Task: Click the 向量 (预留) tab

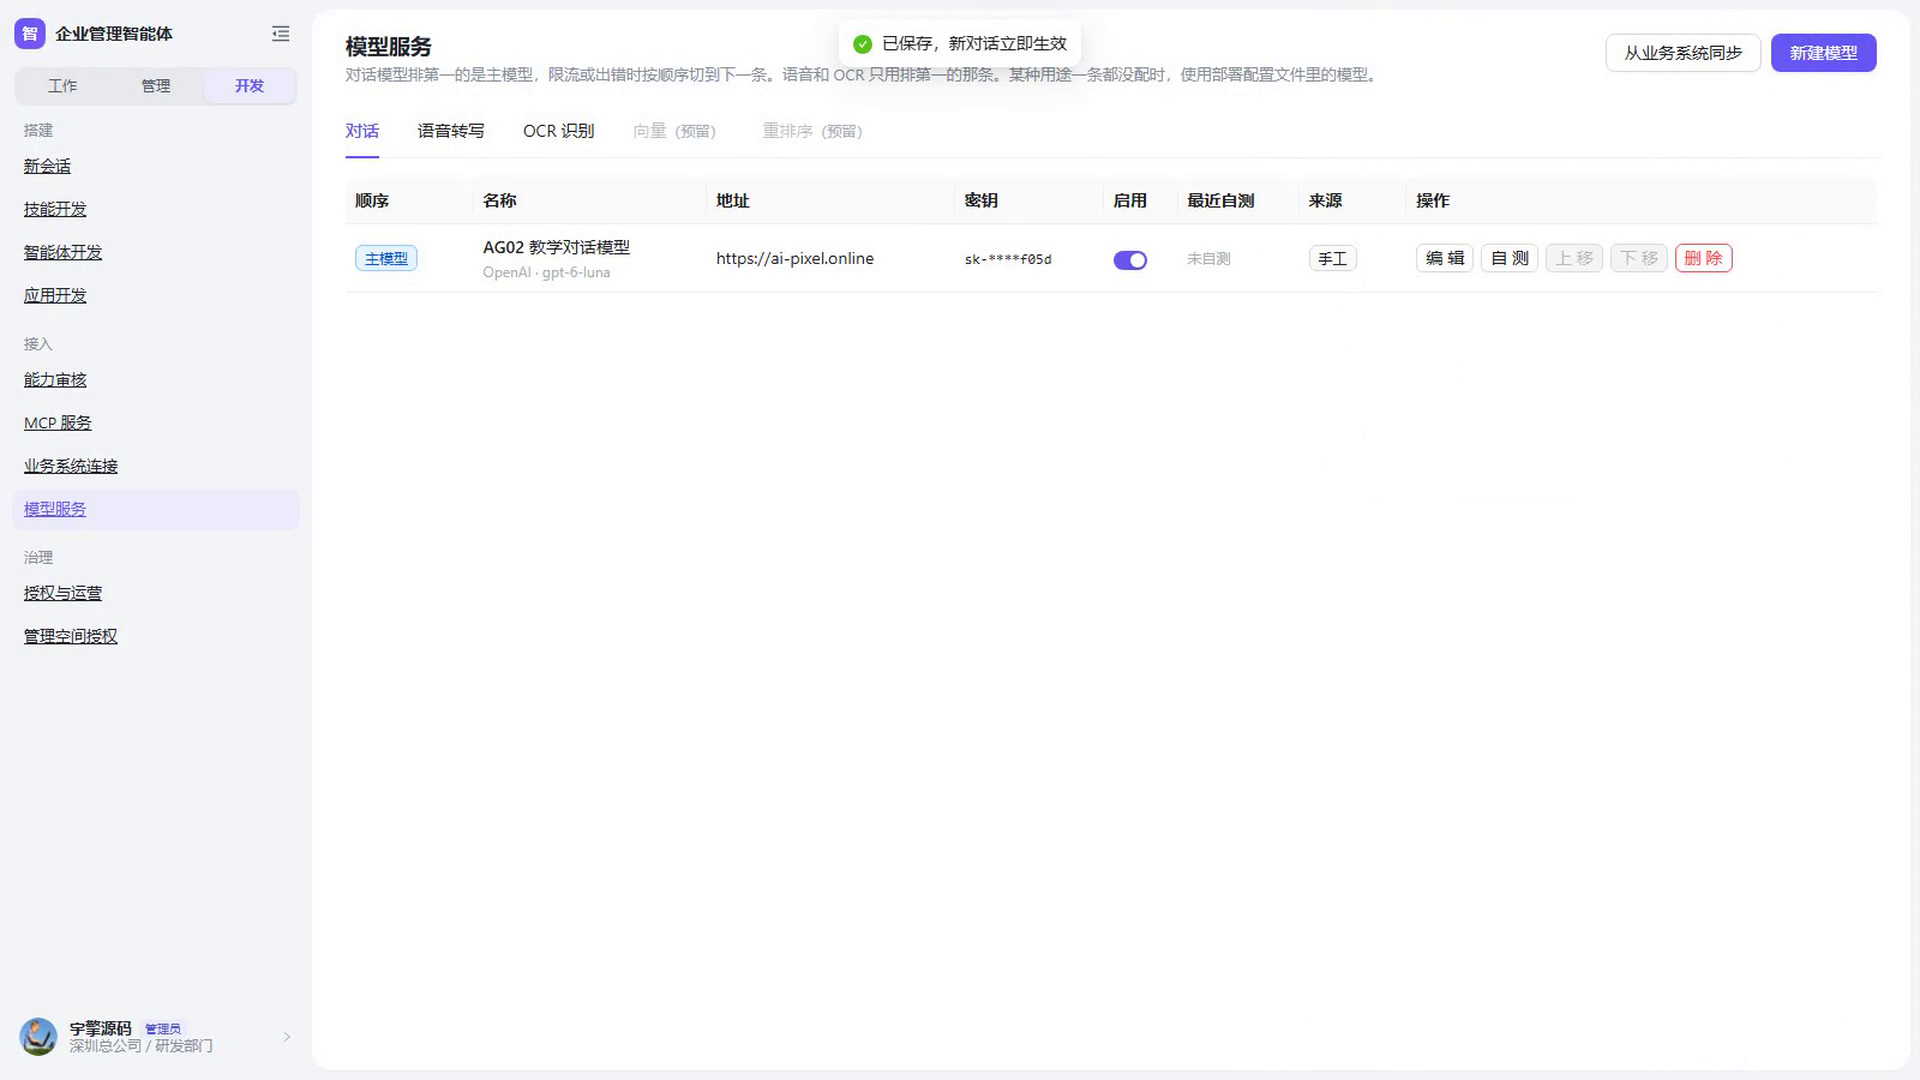Action: (675, 131)
